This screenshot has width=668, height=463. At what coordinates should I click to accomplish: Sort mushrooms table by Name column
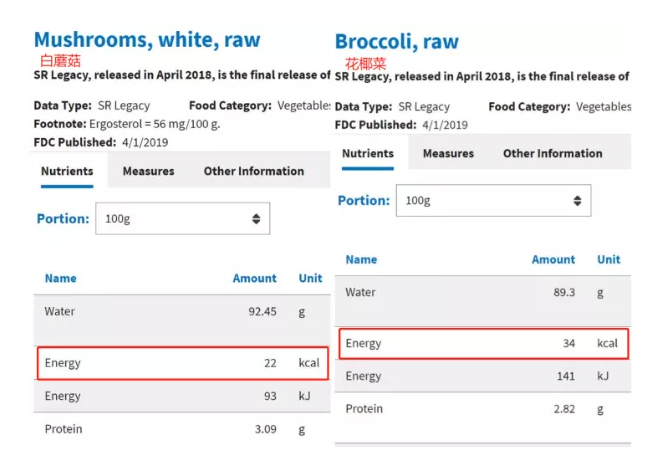coord(60,278)
